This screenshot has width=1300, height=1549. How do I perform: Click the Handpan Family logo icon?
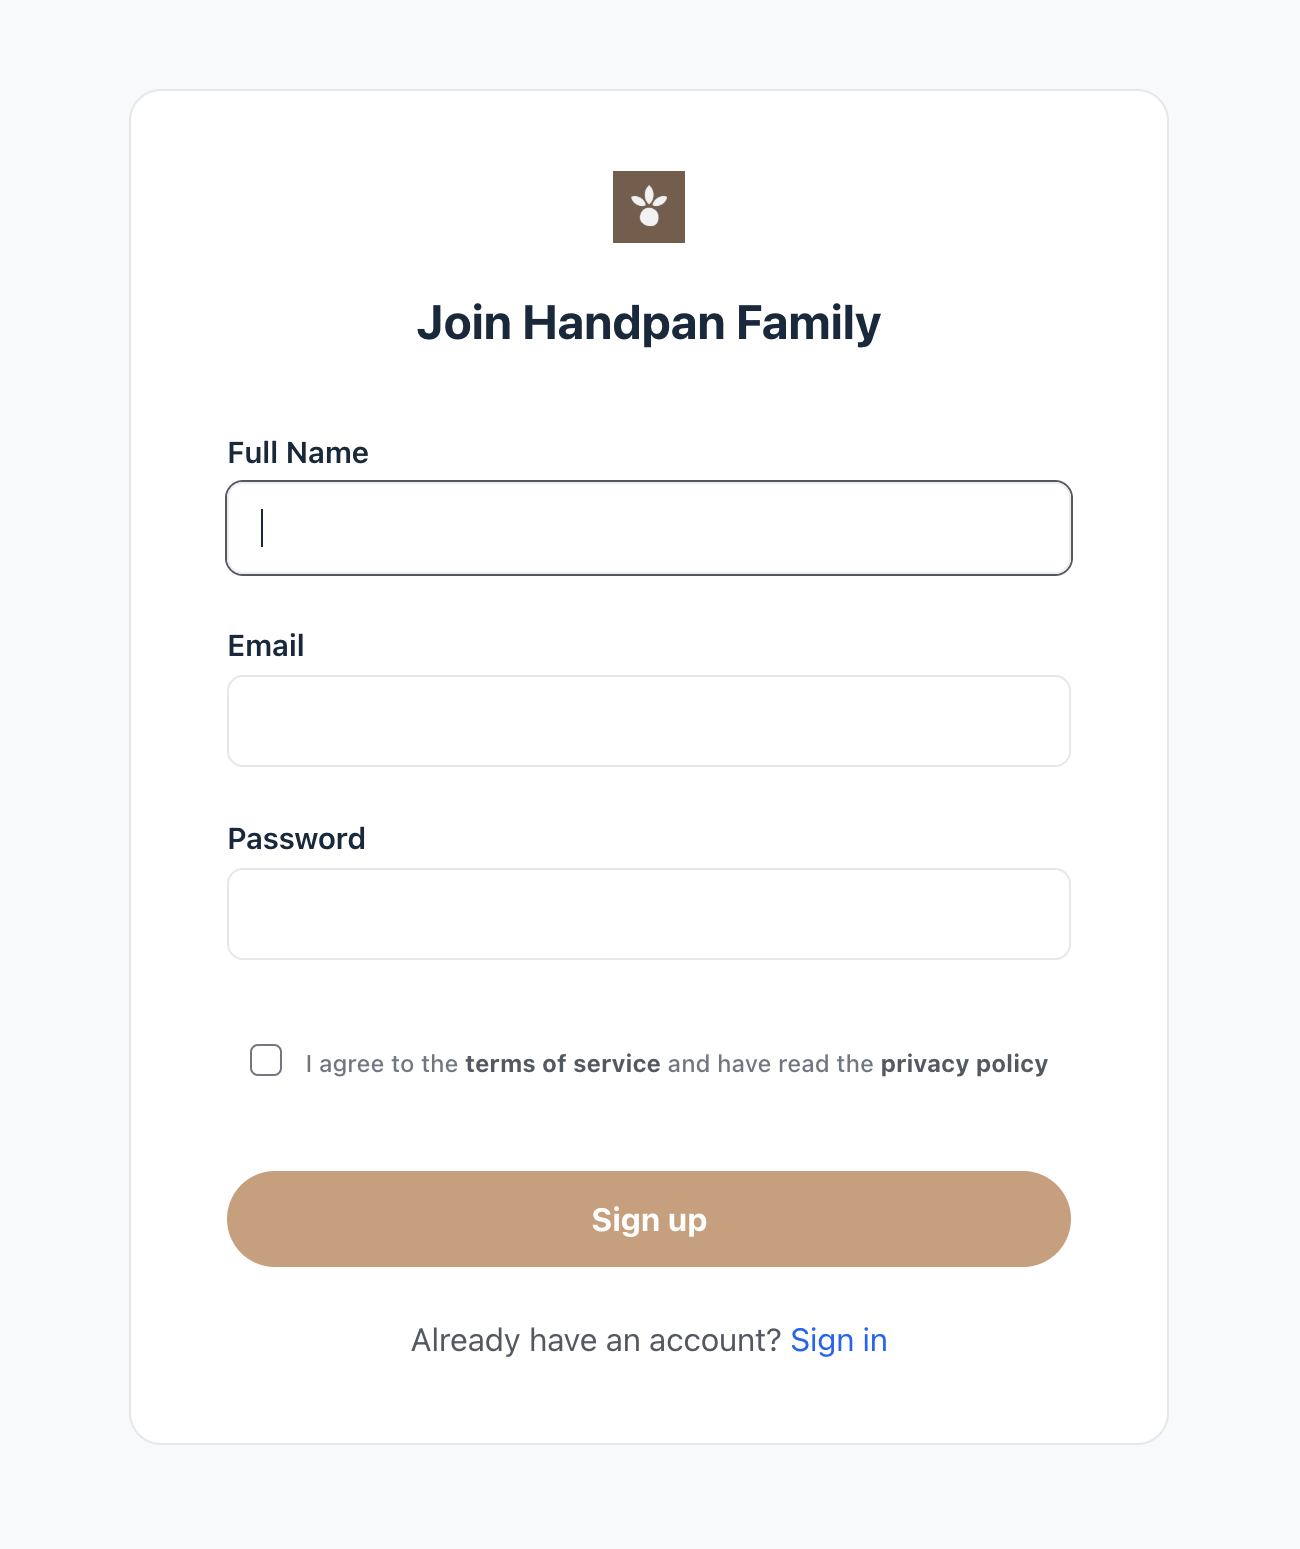click(x=649, y=207)
